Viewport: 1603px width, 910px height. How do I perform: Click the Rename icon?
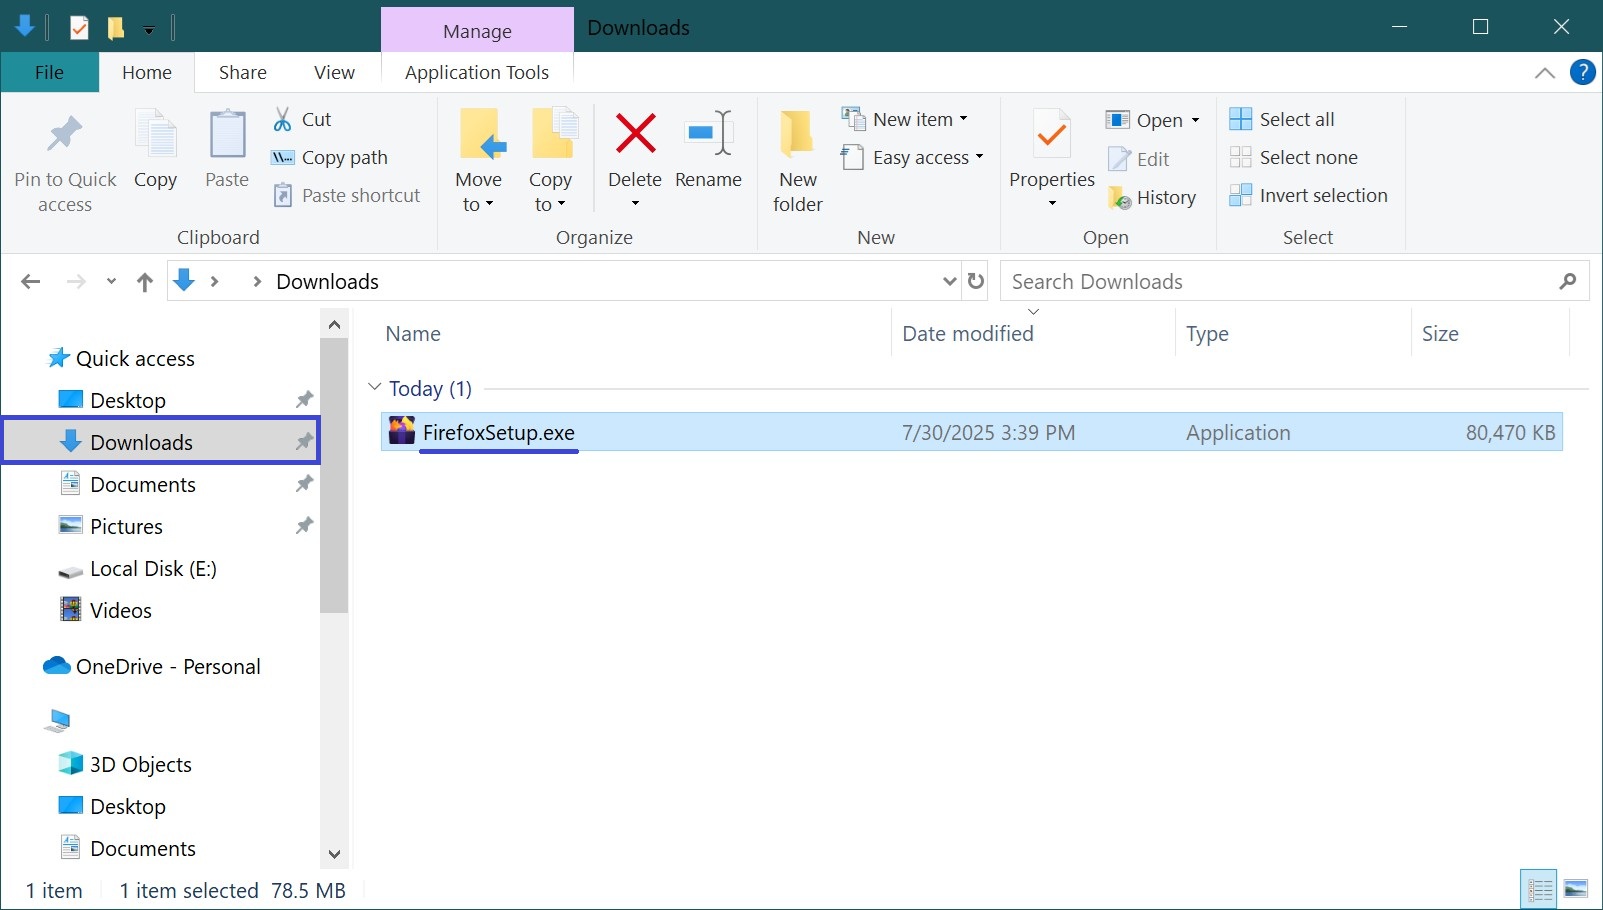[709, 133]
